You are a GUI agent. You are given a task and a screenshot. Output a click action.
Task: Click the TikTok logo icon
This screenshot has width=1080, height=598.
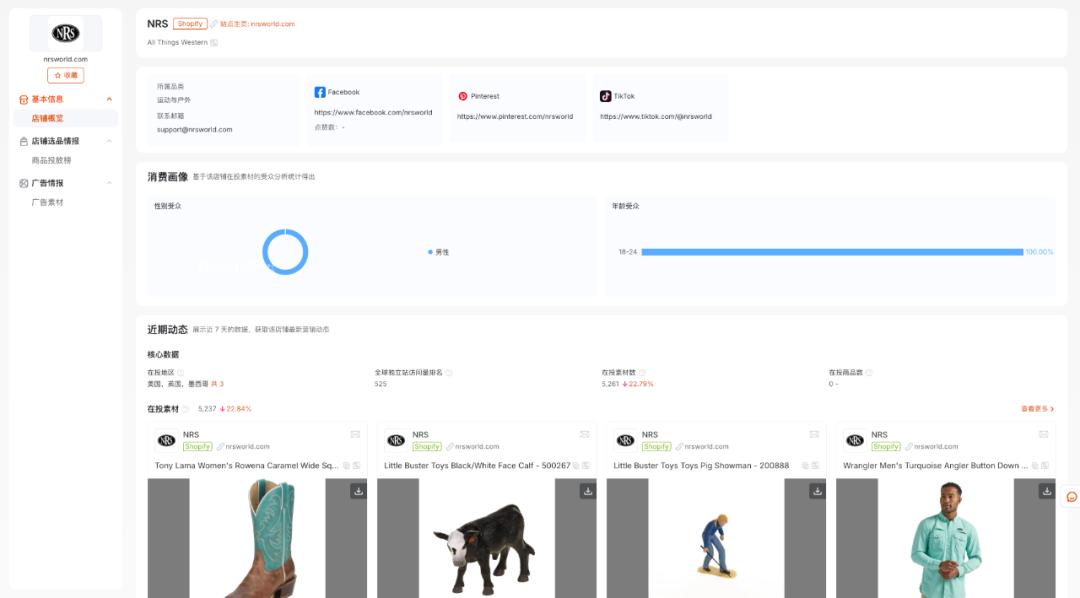(605, 96)
